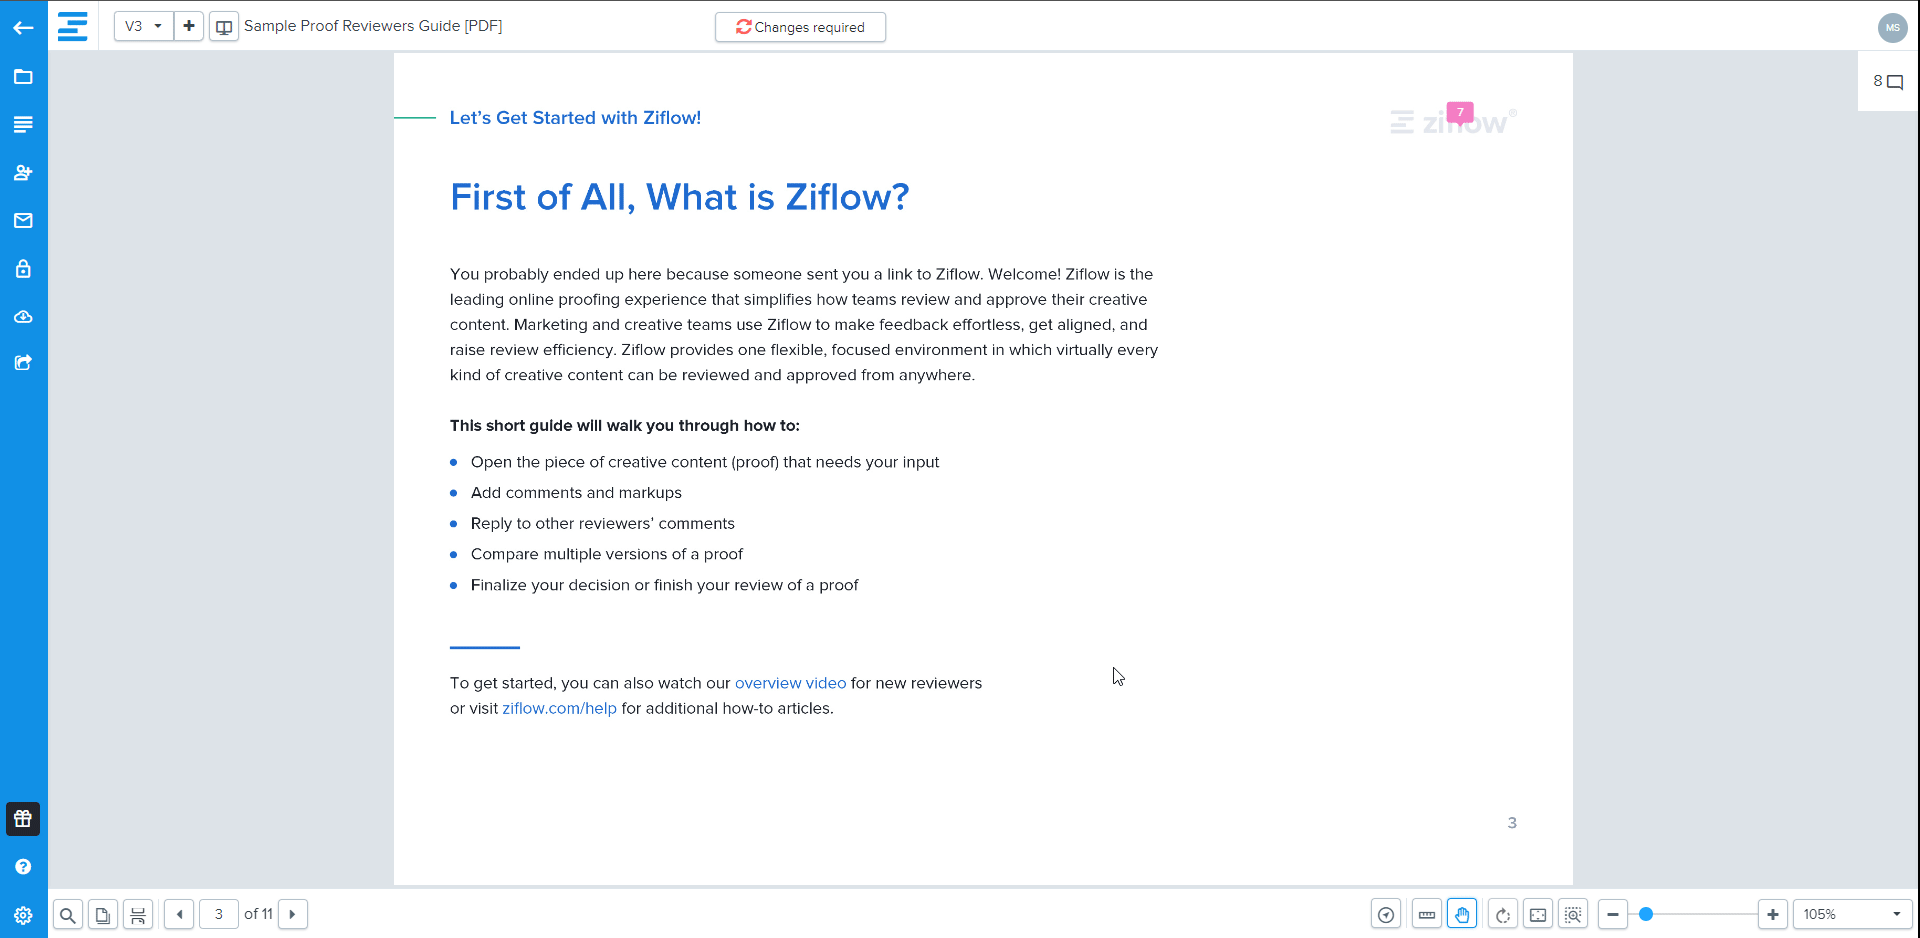Click the share proof icon in sidebar
Image resolution: width=1920 pixels, height=938 pixels.
(23, 363)
